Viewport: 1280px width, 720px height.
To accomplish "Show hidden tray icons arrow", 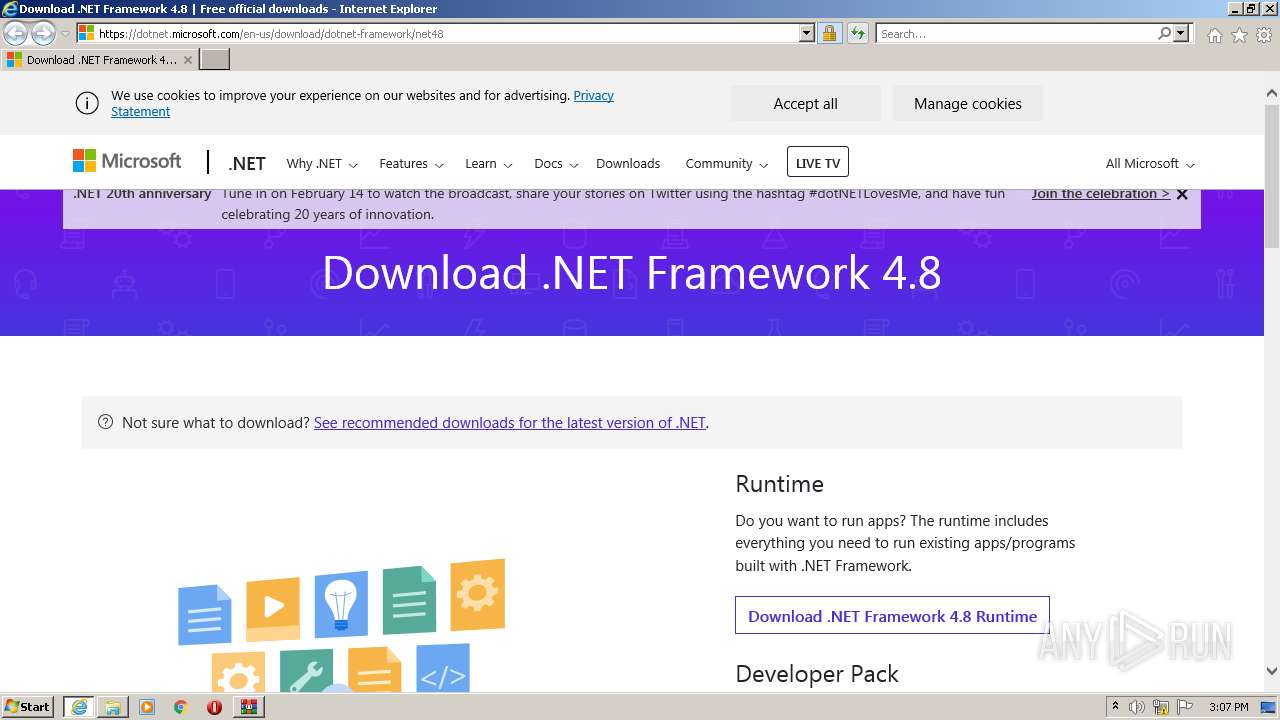I will (1115, 706).
